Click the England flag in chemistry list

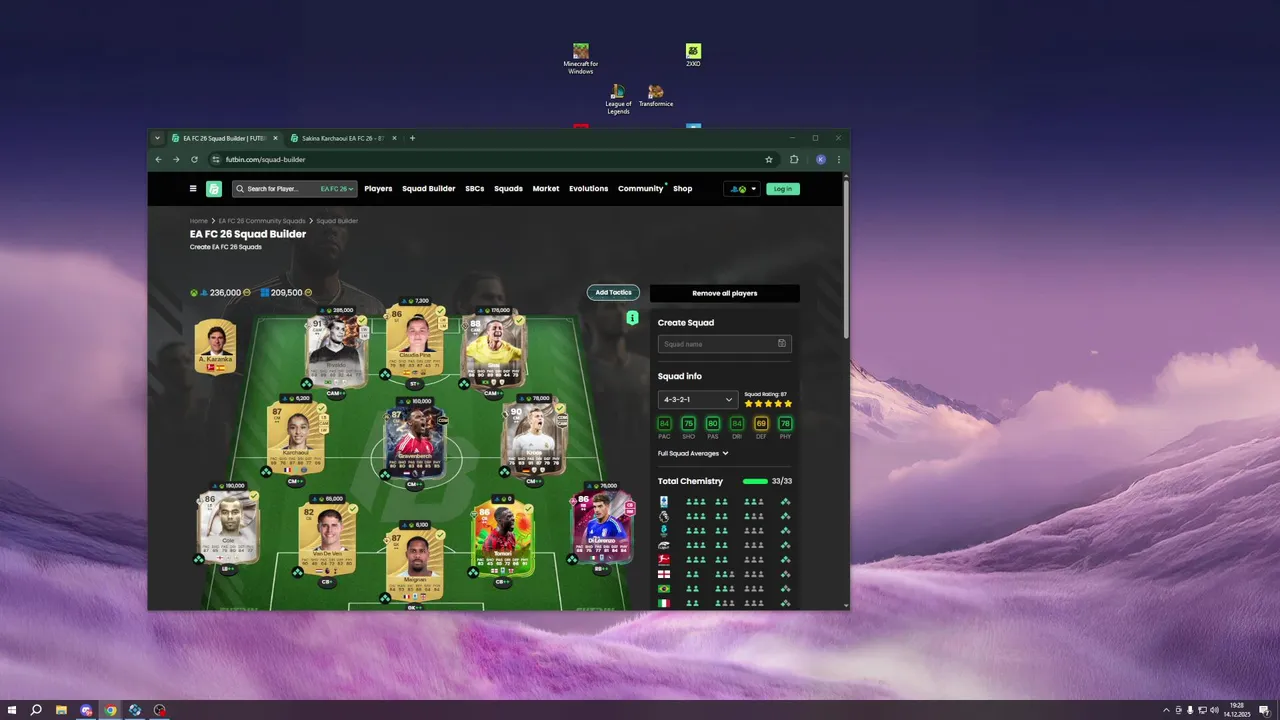click(x=664, y=574)
